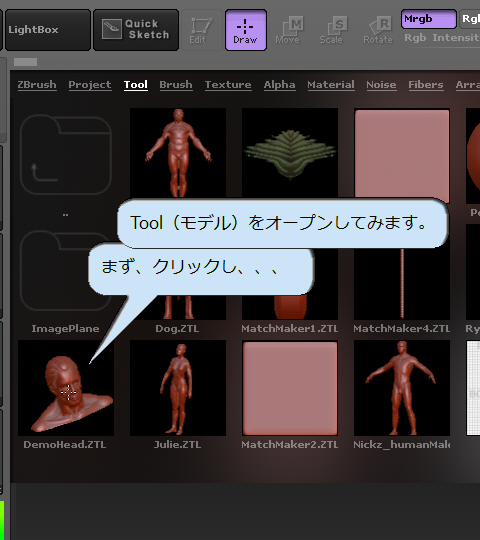
Task: Select the Rotate mode icon
Action: pos(378,30)
